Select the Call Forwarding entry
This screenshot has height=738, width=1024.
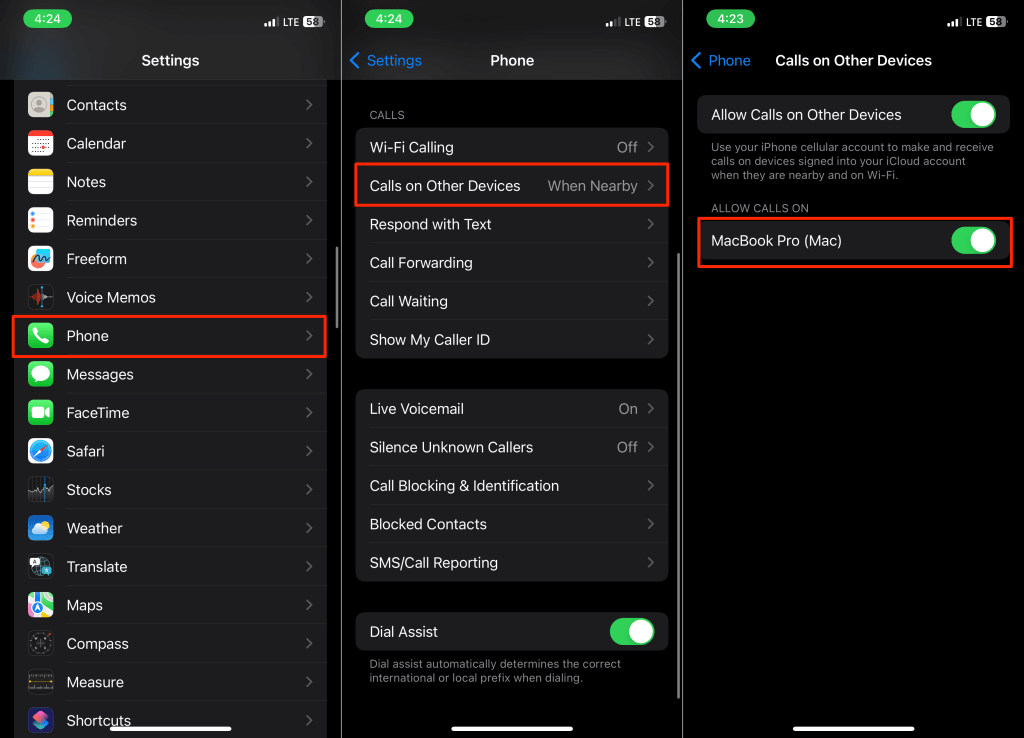pyautogui.click(x=512, y=263)
